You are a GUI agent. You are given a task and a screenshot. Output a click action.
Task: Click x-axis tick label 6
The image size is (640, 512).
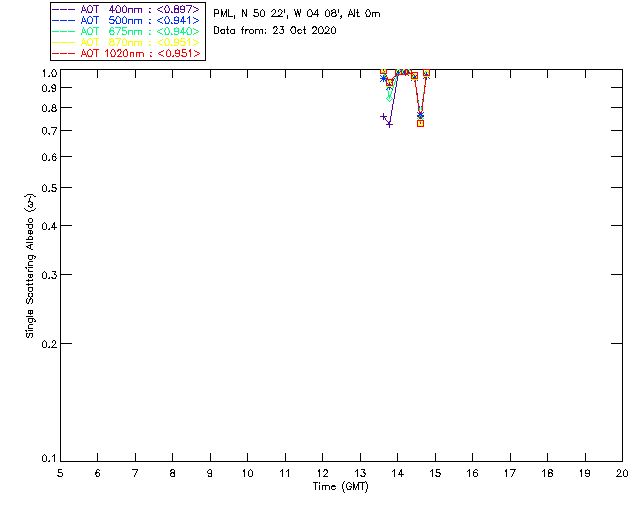98,473
